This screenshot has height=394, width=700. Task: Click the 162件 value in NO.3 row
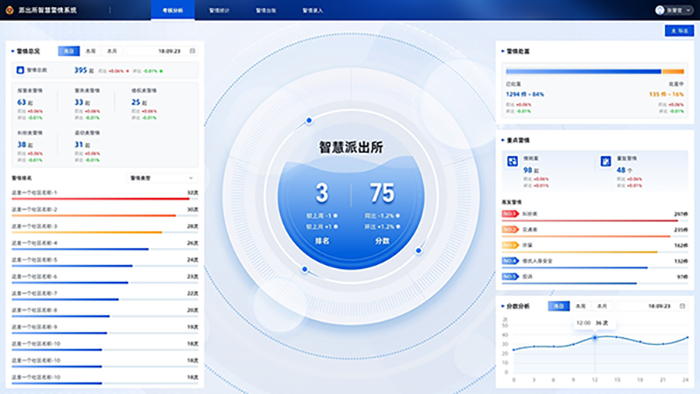681,245
